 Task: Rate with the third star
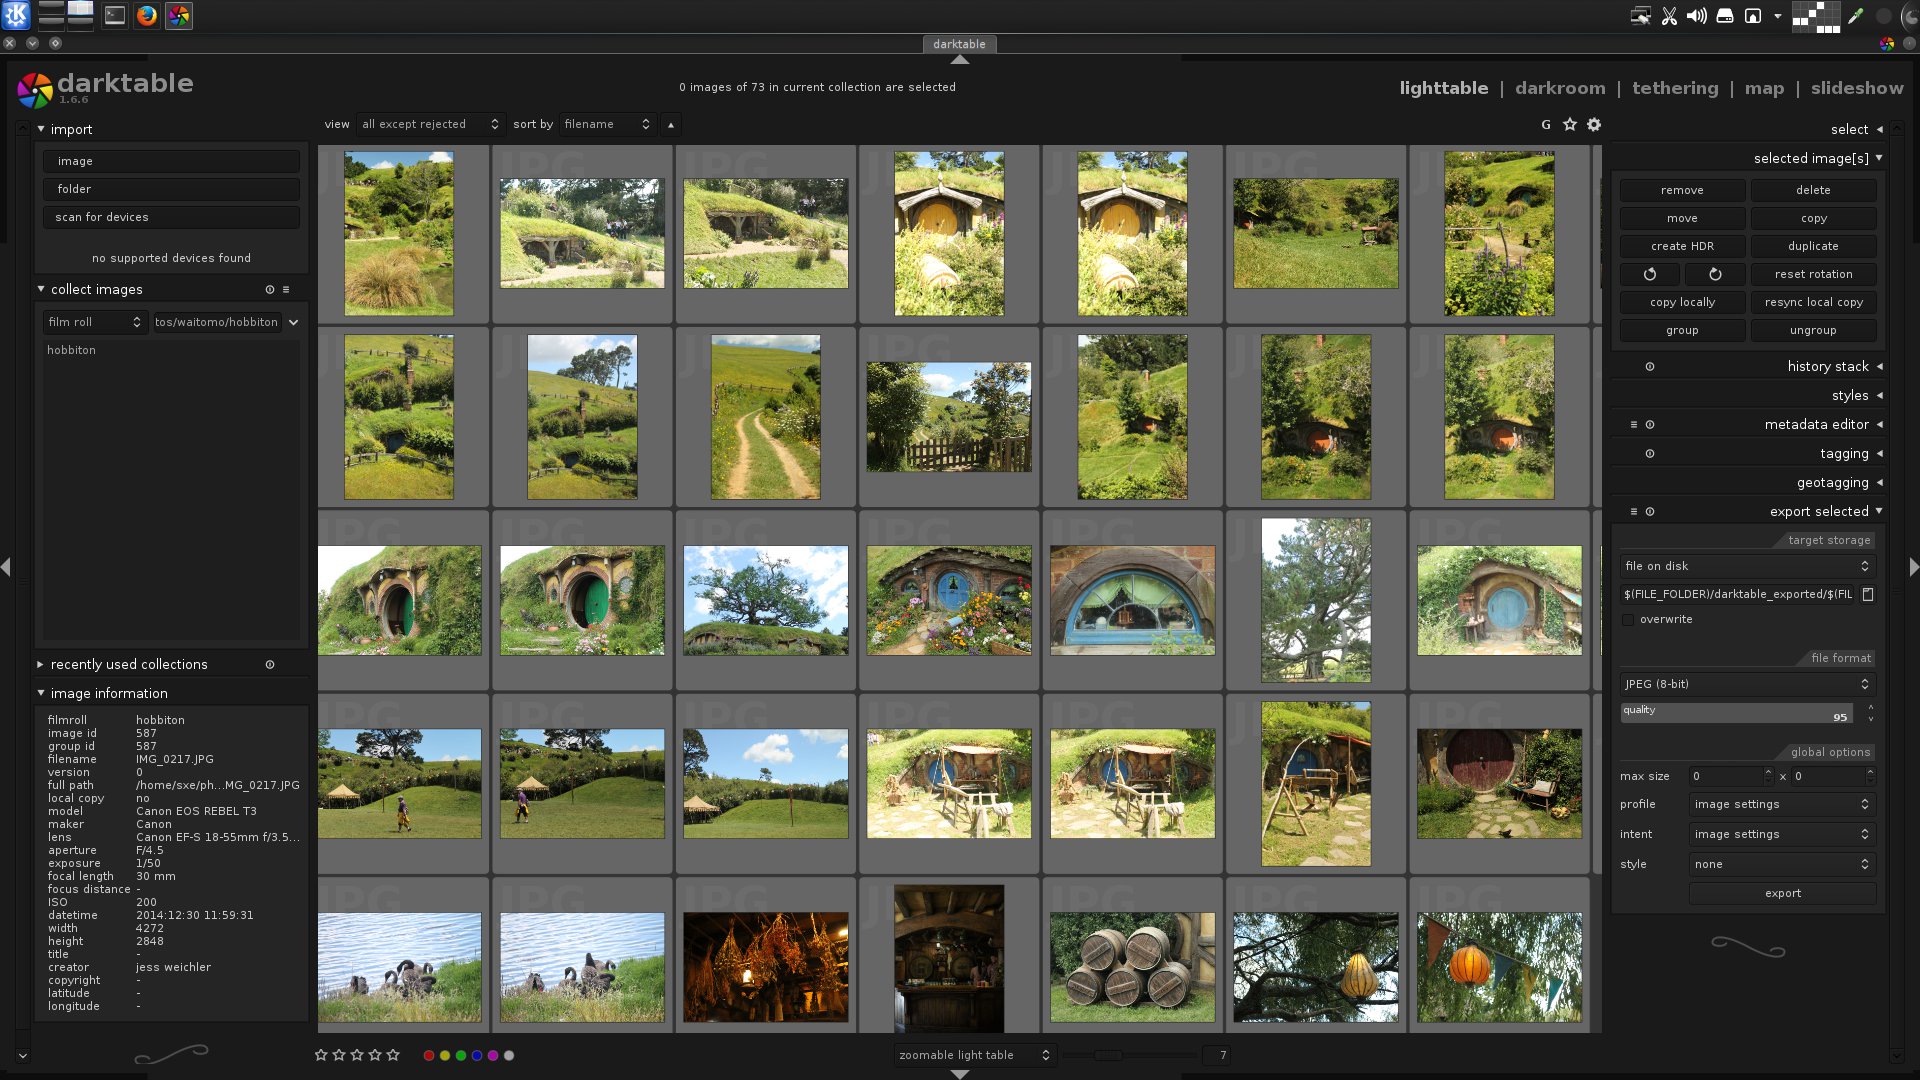357,1055
